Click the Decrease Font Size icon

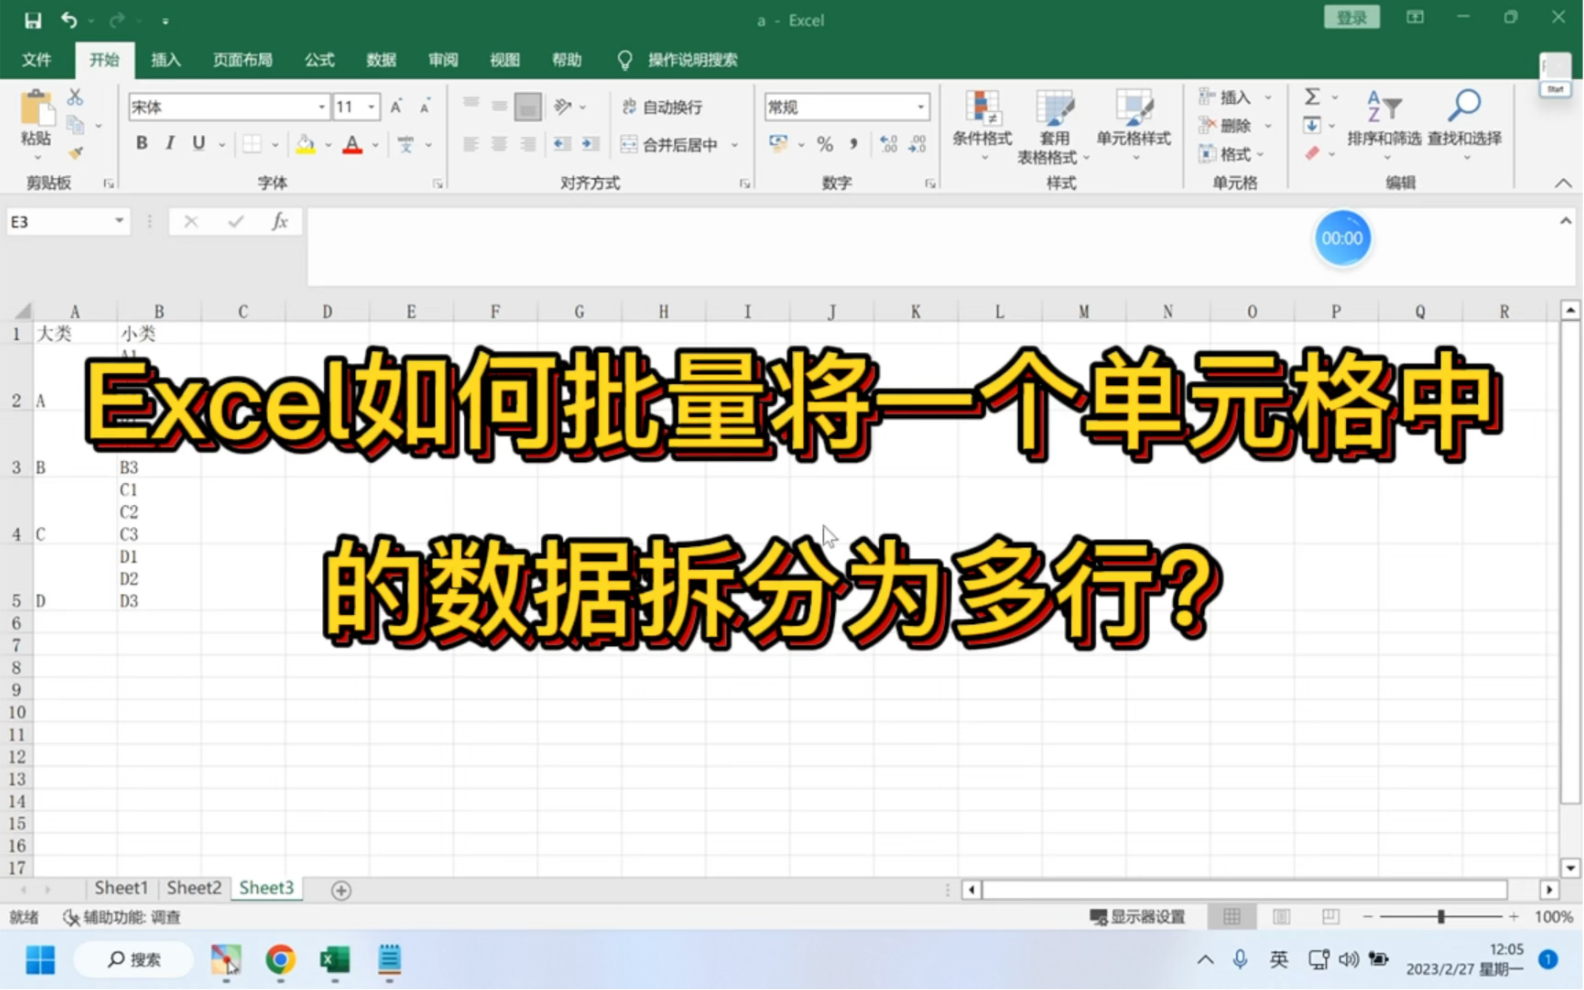pyautogui.click(x=425, y=106)
